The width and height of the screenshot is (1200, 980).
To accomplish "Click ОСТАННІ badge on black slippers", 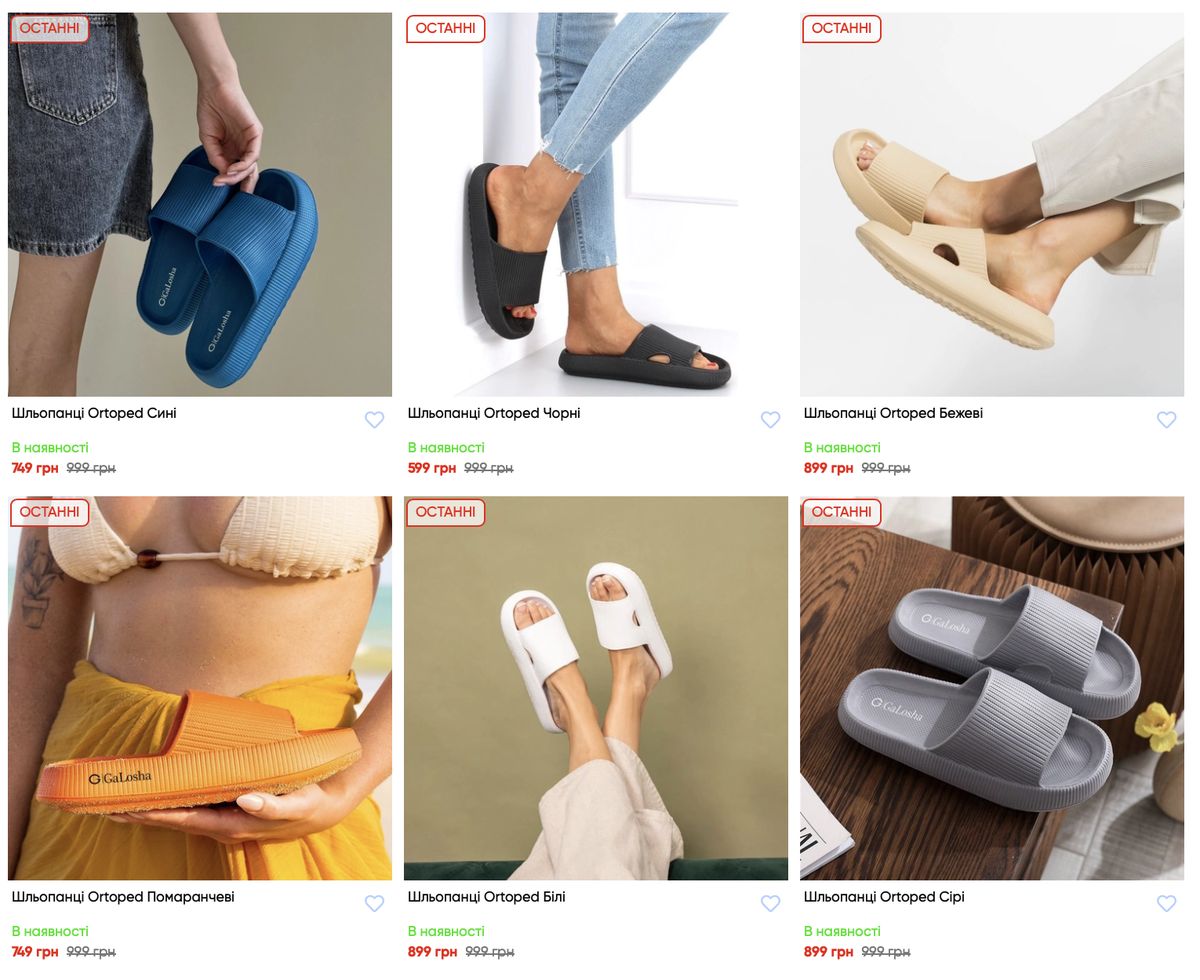I will pyautogui.click(x=445, y=29).
